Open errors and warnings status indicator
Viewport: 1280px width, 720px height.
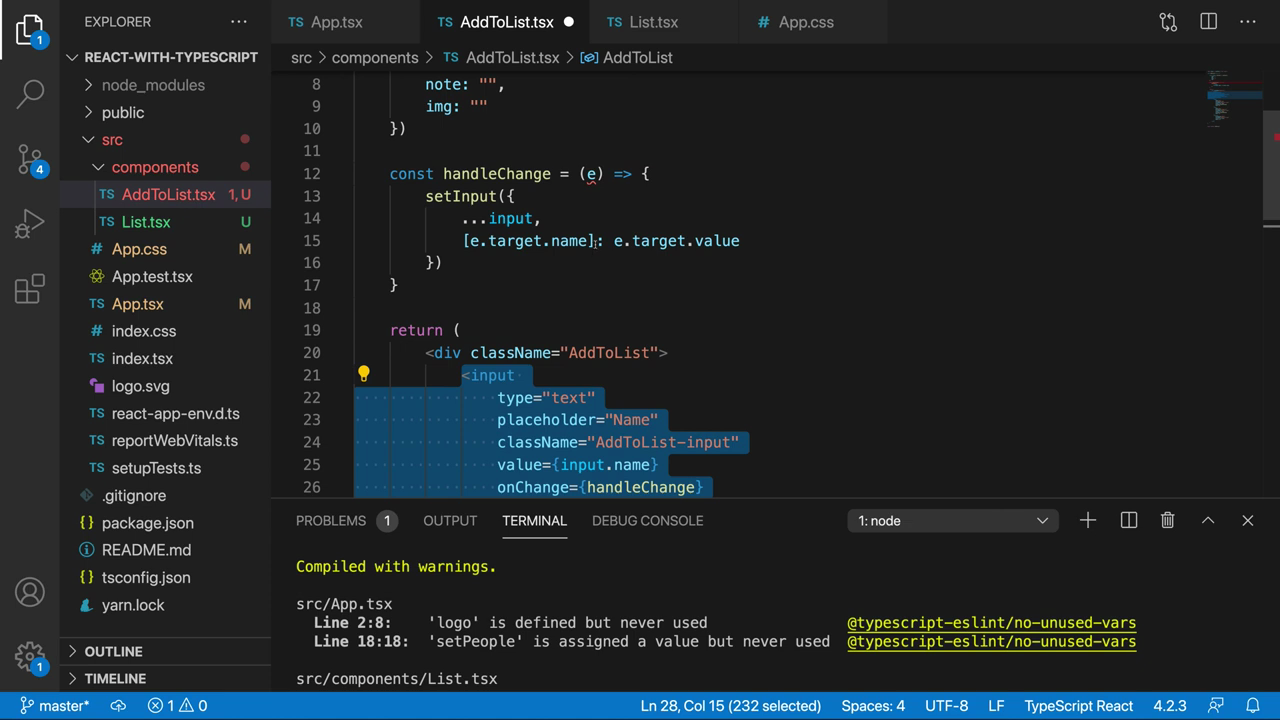[177, 706]
